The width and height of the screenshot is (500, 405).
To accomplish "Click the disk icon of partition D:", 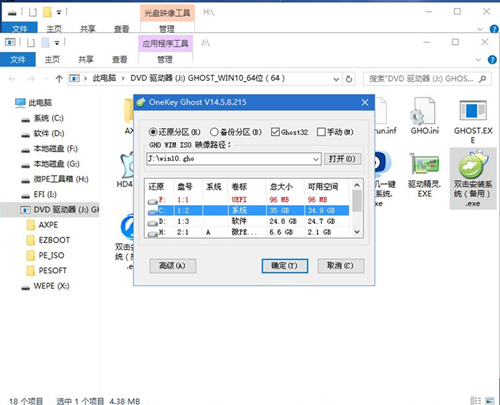I will (x=152, y=223).
